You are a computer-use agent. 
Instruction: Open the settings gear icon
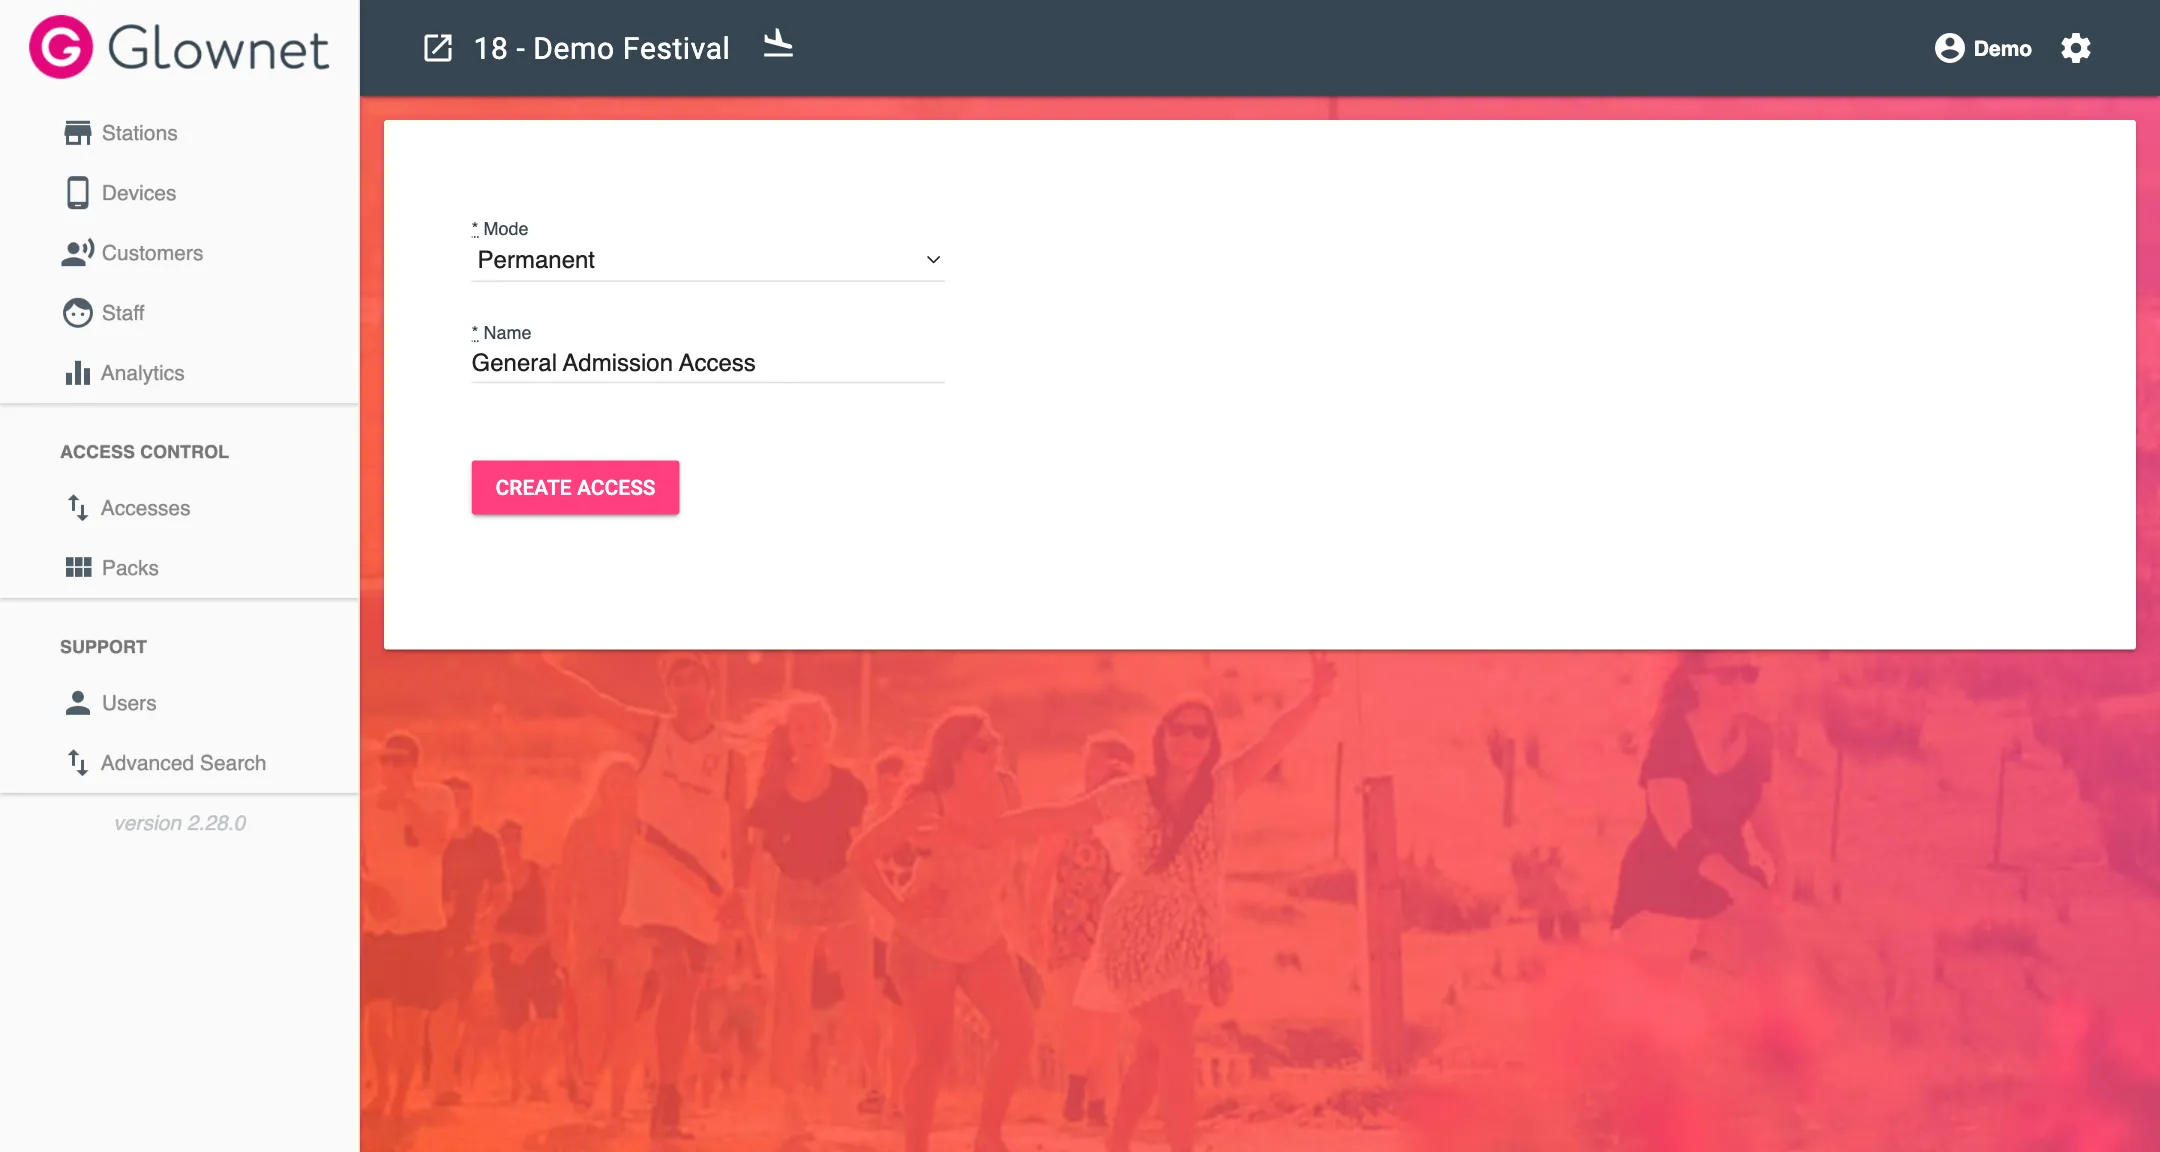2076,48
